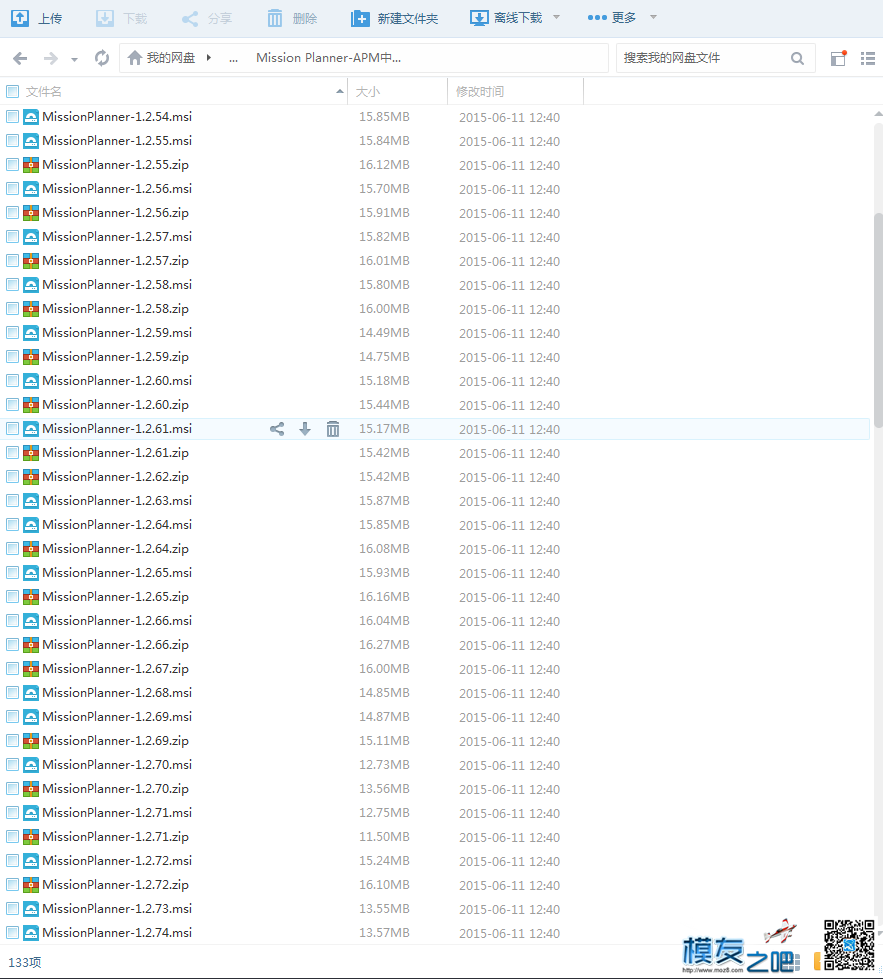Viewport: 883px width, 979px height.
Task: Click the scrollbar up arrow
Action: pos(878,114)
